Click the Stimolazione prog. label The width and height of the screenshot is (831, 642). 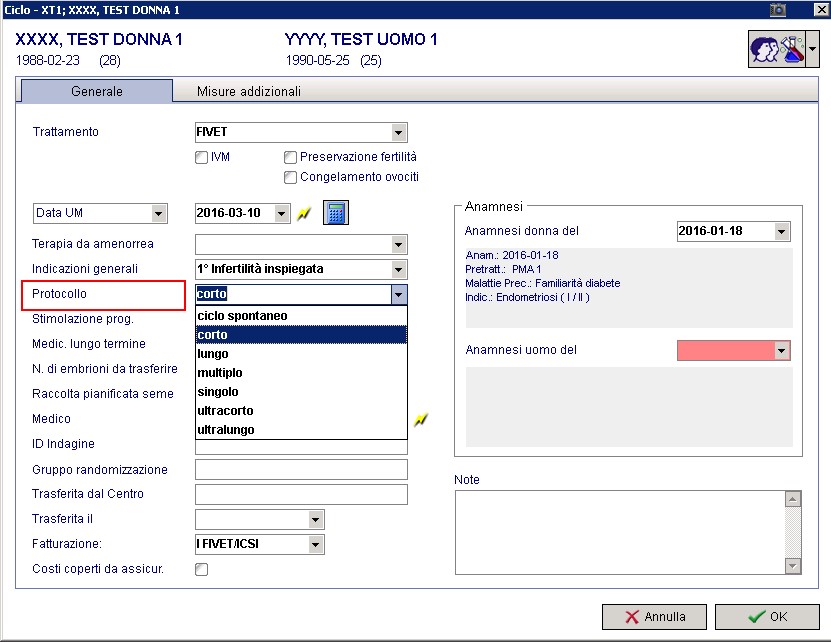83,319
